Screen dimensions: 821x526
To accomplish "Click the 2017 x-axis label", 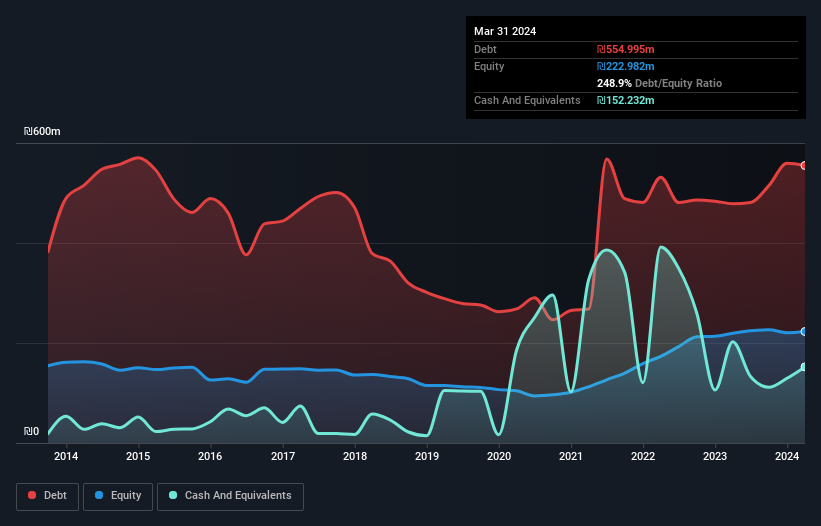I will point(283,456).
